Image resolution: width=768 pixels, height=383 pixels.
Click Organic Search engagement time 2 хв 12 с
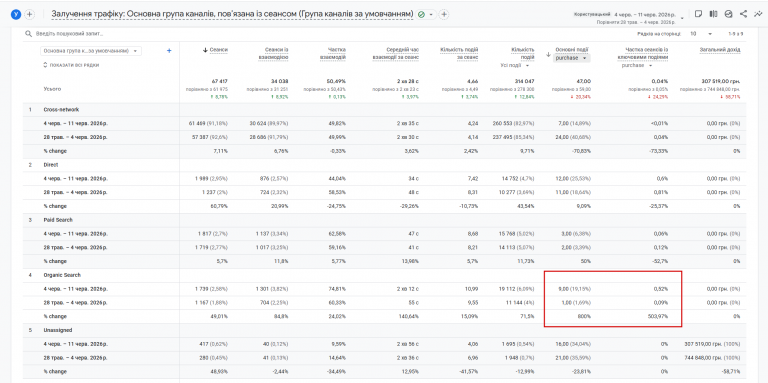(x=408, y=289)
